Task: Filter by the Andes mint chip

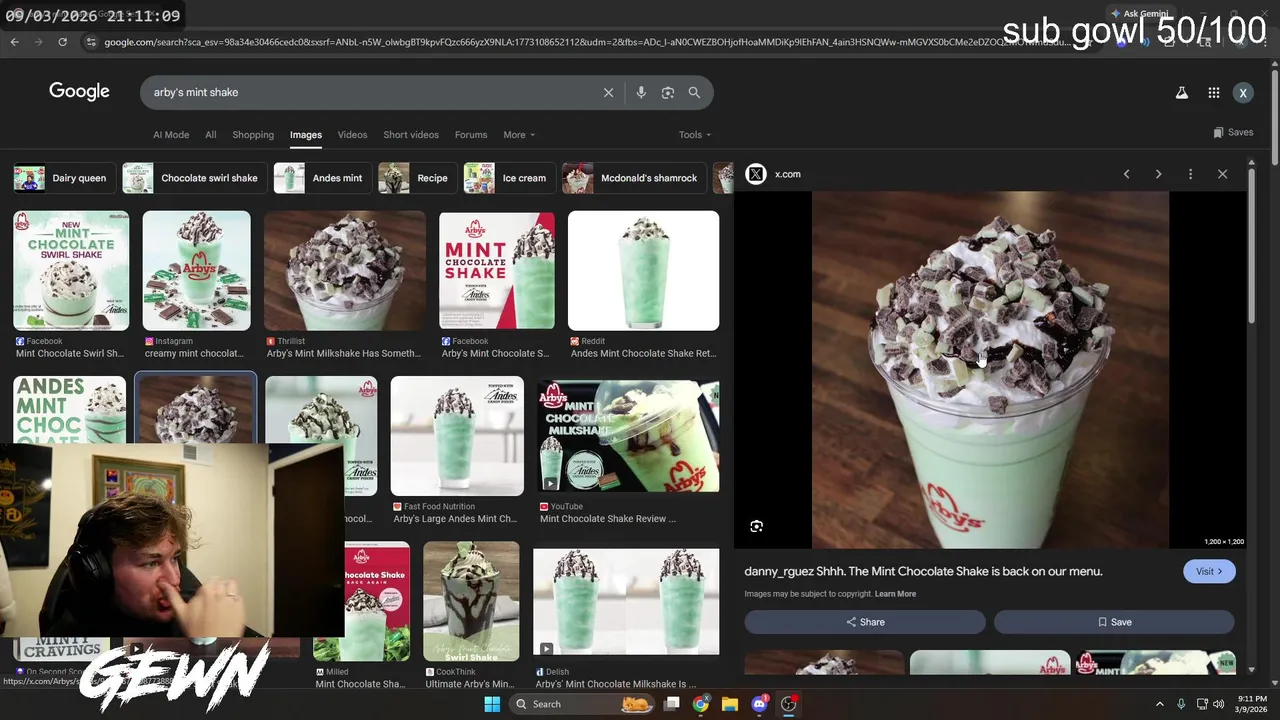Action: pyautogui.click(x=321, y=178)
